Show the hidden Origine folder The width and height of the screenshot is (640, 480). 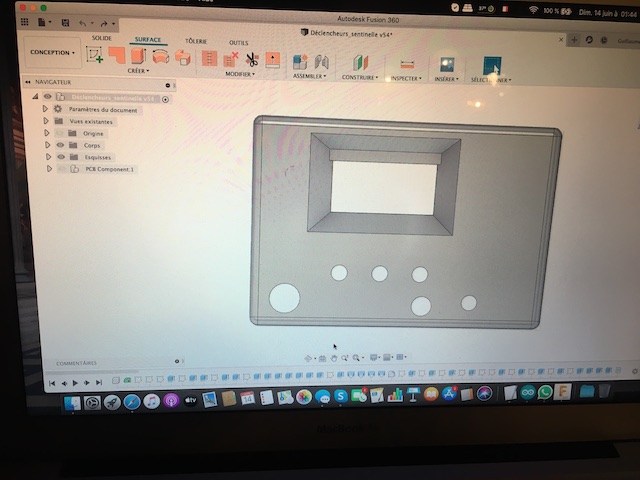pyautogui.click(x=60, y=133)
